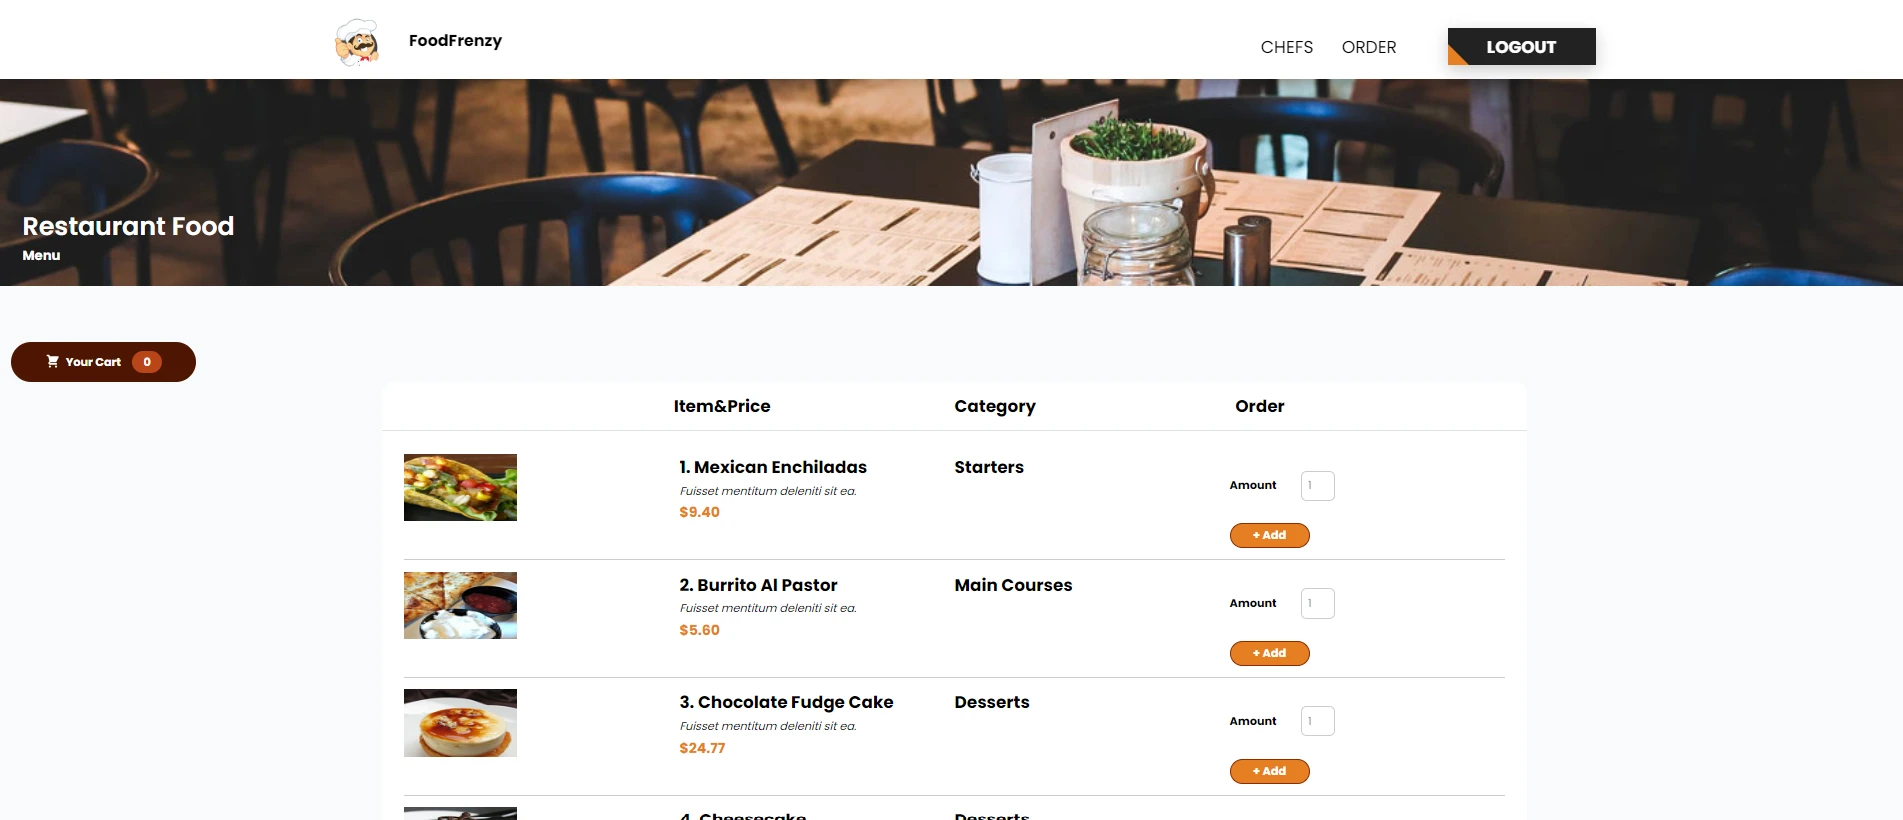Click the shopping cart icon in Your Cart
Image resolution: width=1903 pixels, height=820 pixels.
52,361
